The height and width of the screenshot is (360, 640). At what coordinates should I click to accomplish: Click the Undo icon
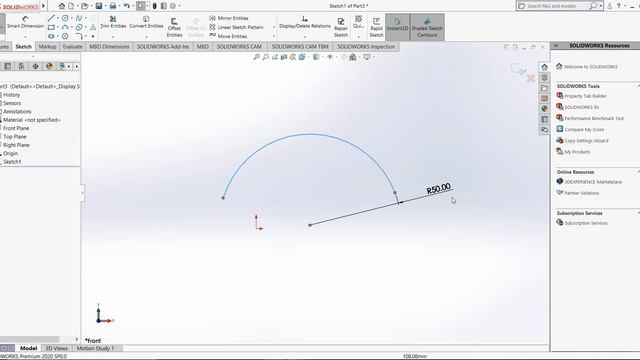(127, 6)
